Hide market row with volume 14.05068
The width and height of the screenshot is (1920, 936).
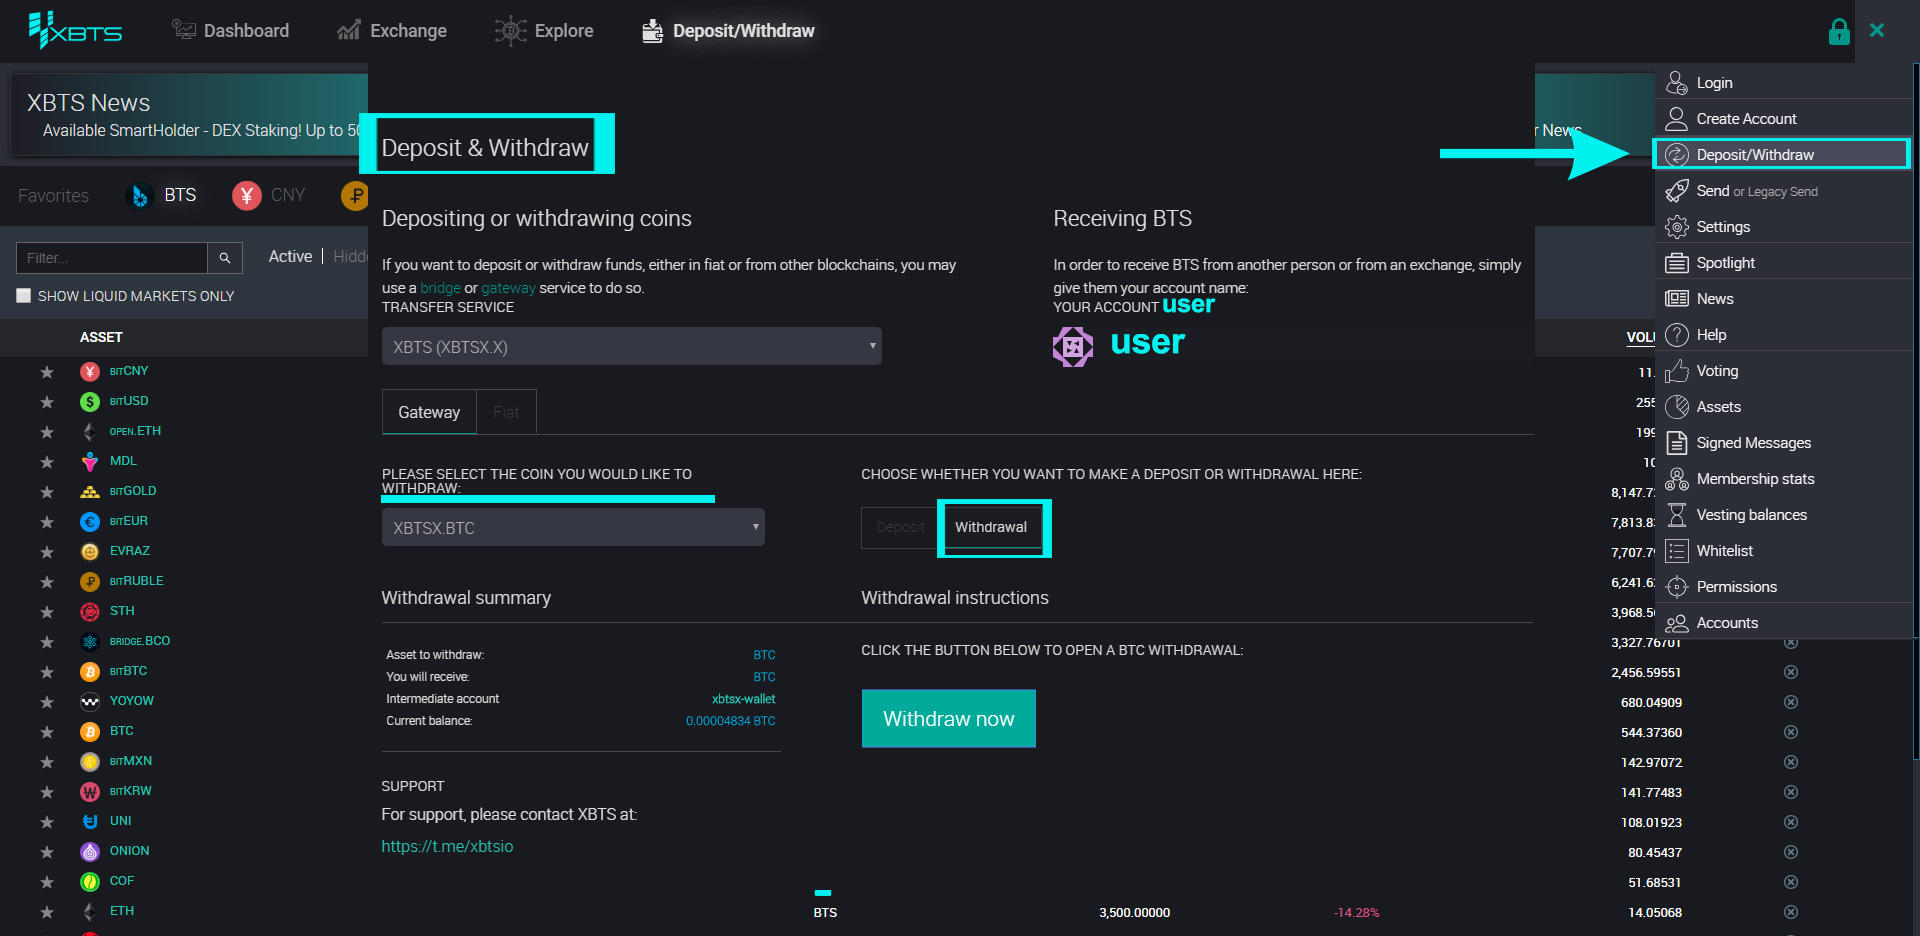(1791, 912)
